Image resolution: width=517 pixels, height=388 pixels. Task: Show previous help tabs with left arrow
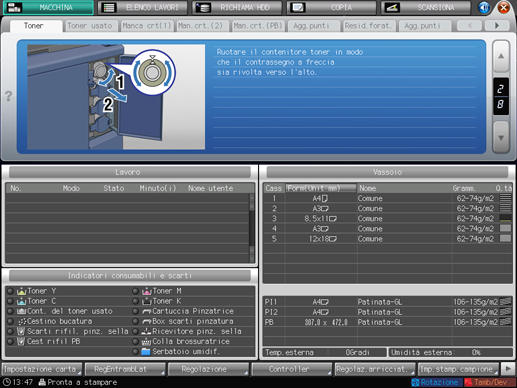tap(469, 26)
